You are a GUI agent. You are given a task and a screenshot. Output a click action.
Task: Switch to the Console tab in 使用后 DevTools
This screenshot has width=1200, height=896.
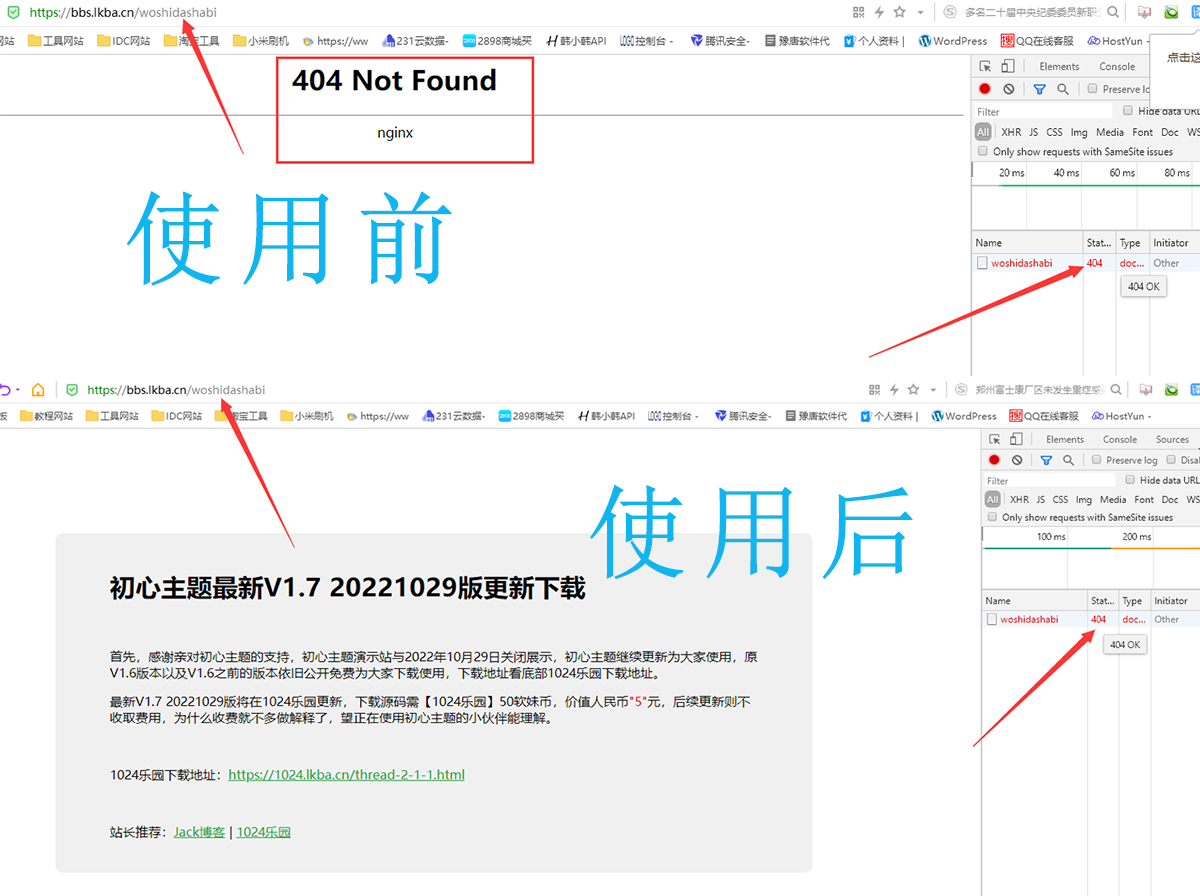[1120, 439]
